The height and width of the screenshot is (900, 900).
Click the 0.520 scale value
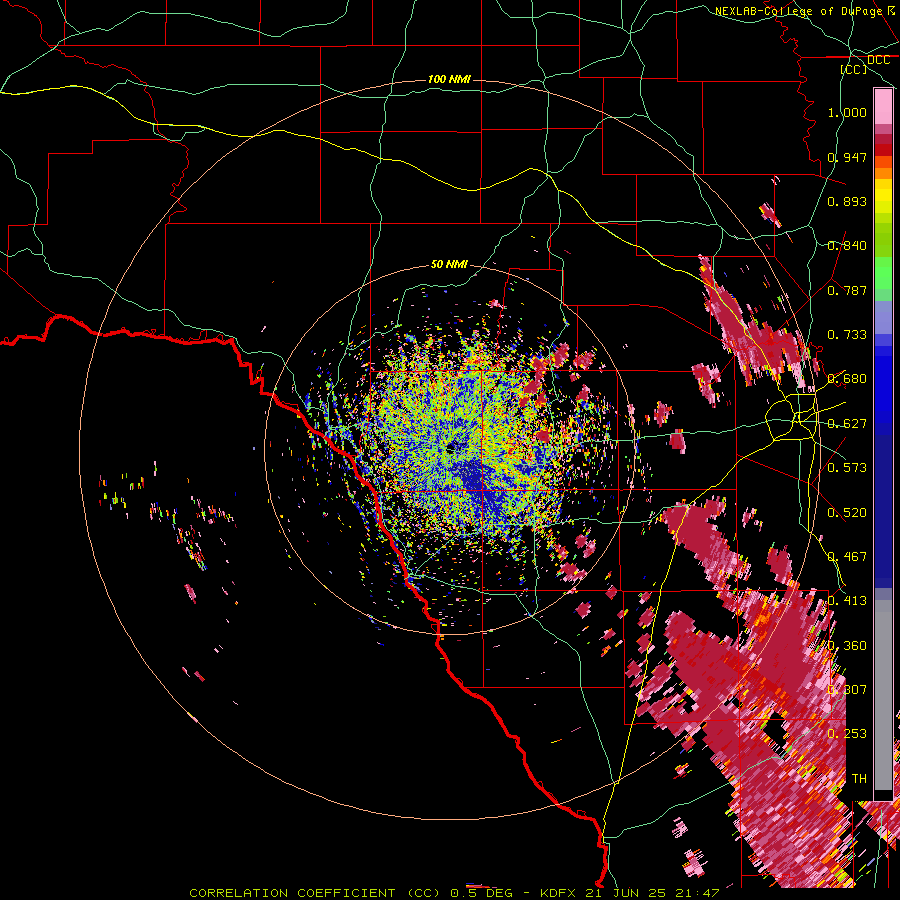[x=847, y=513]
